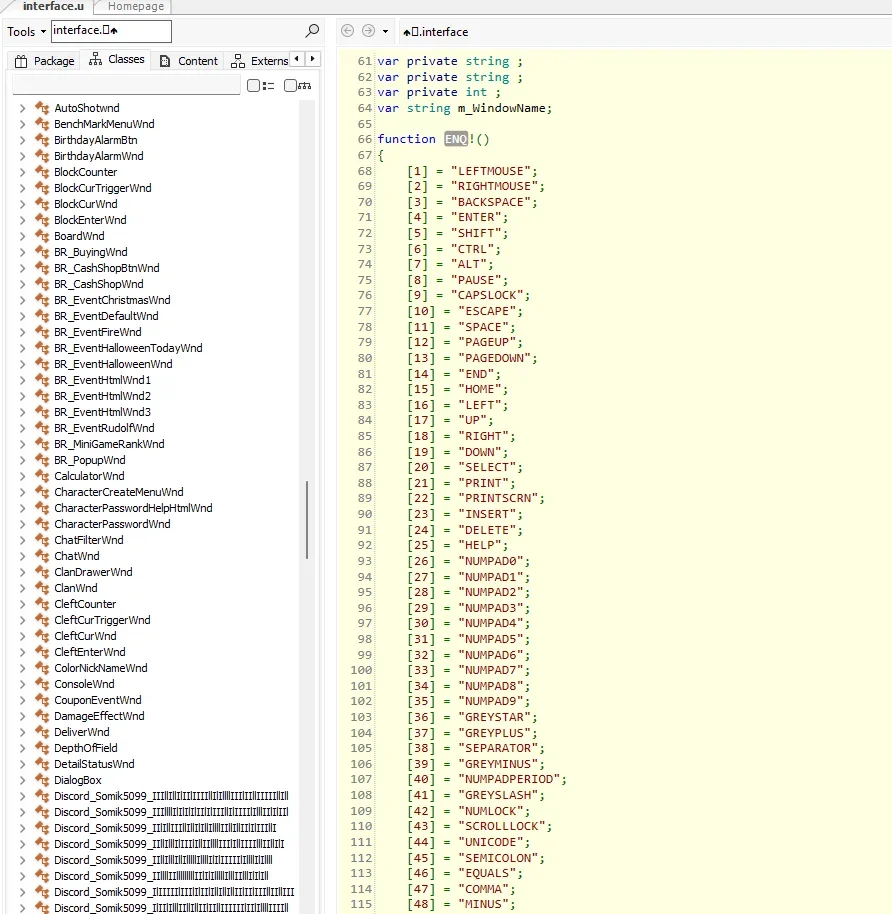Open the Tools dropdown menu
The height and width of the screenshot is (914, 892).
click(x=26, y=31)
